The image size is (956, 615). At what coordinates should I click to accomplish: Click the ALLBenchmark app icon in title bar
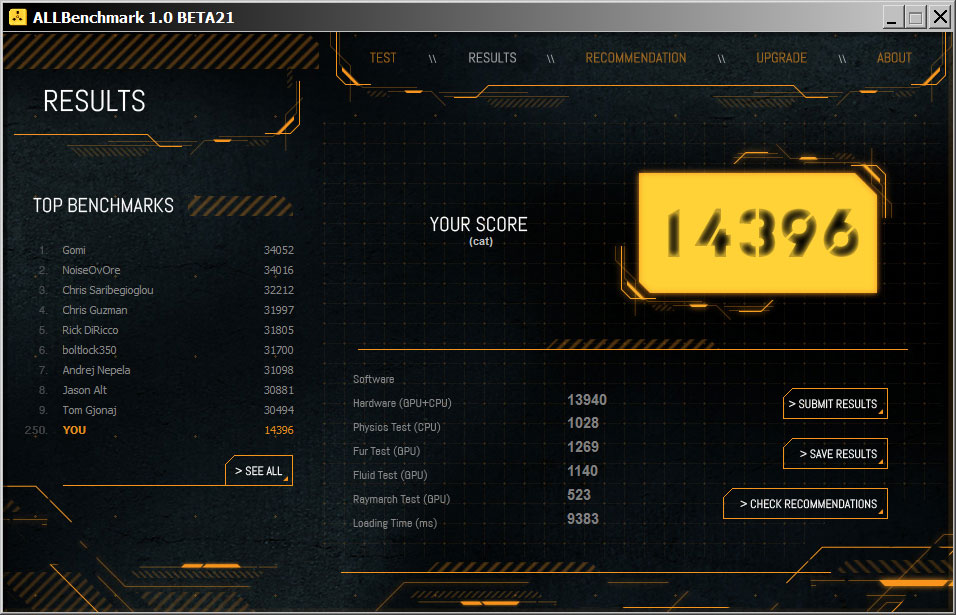coord(18,17)
